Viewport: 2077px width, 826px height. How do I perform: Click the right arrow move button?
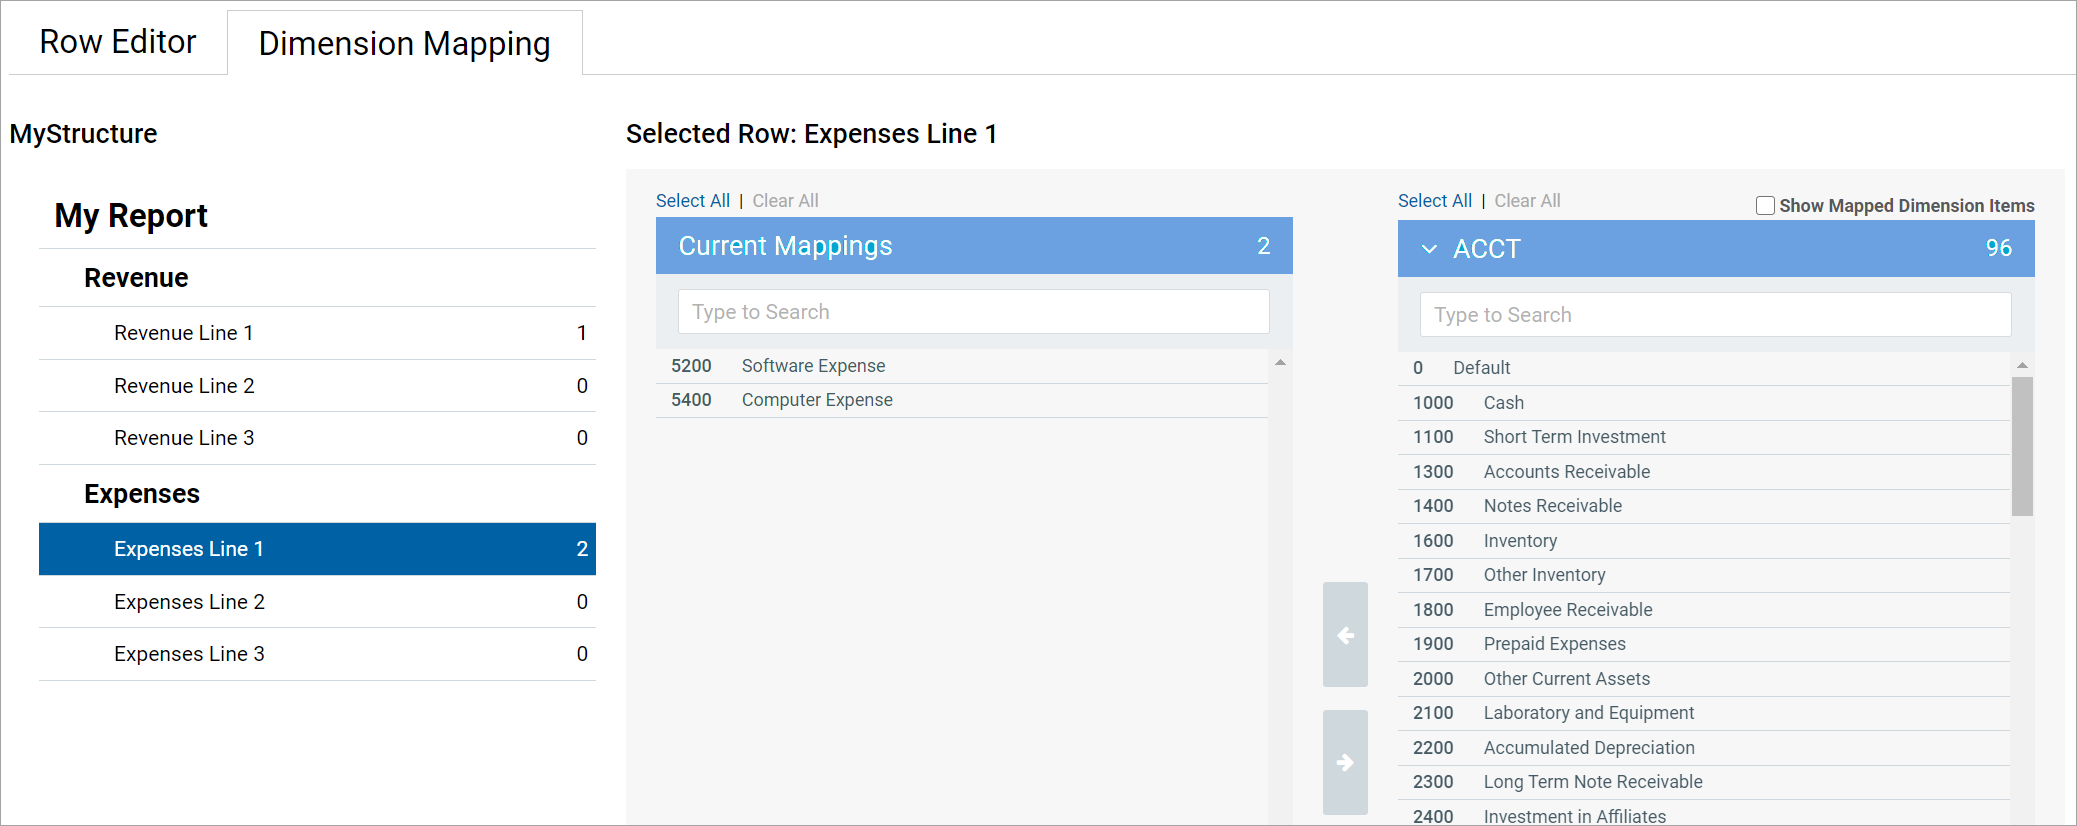pyautogui.click(x=1345, y=762)
